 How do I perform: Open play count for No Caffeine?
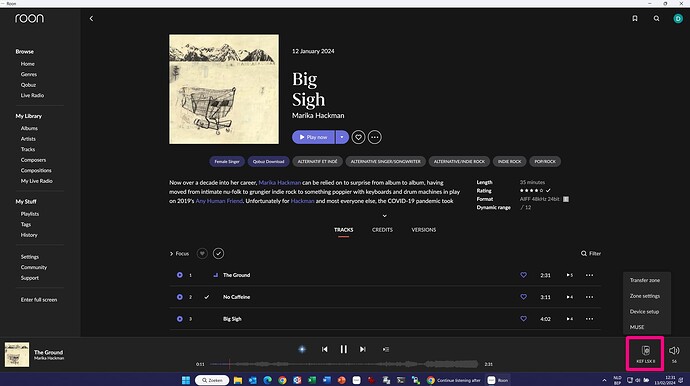(569, 297)
